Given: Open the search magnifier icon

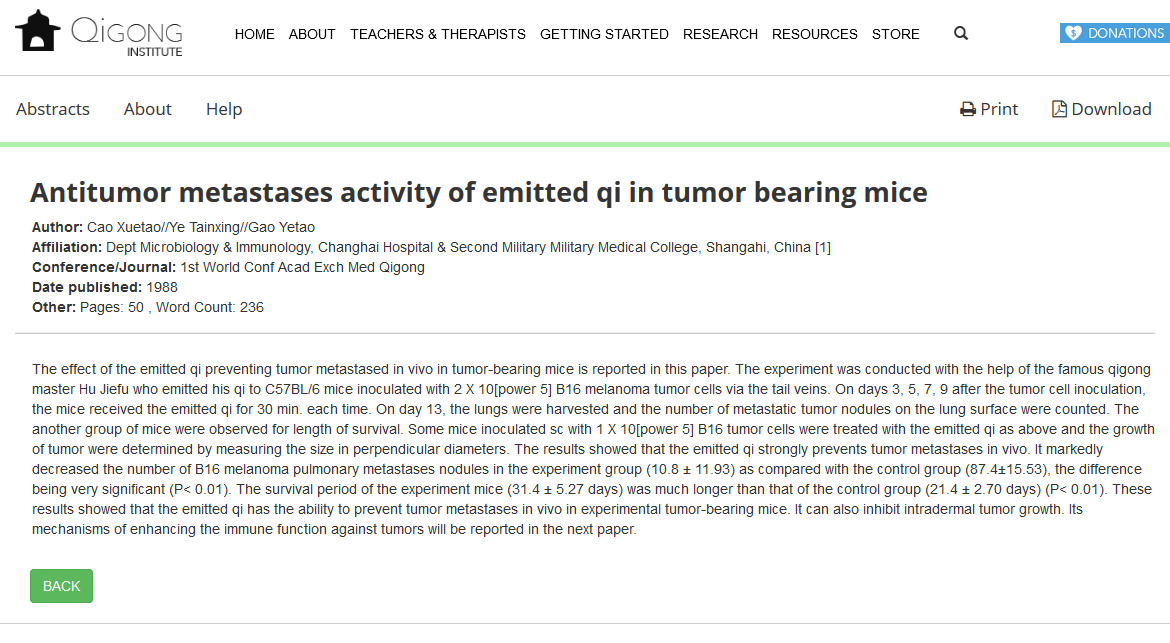Looking at the screenshot, I should pos(961,34).
